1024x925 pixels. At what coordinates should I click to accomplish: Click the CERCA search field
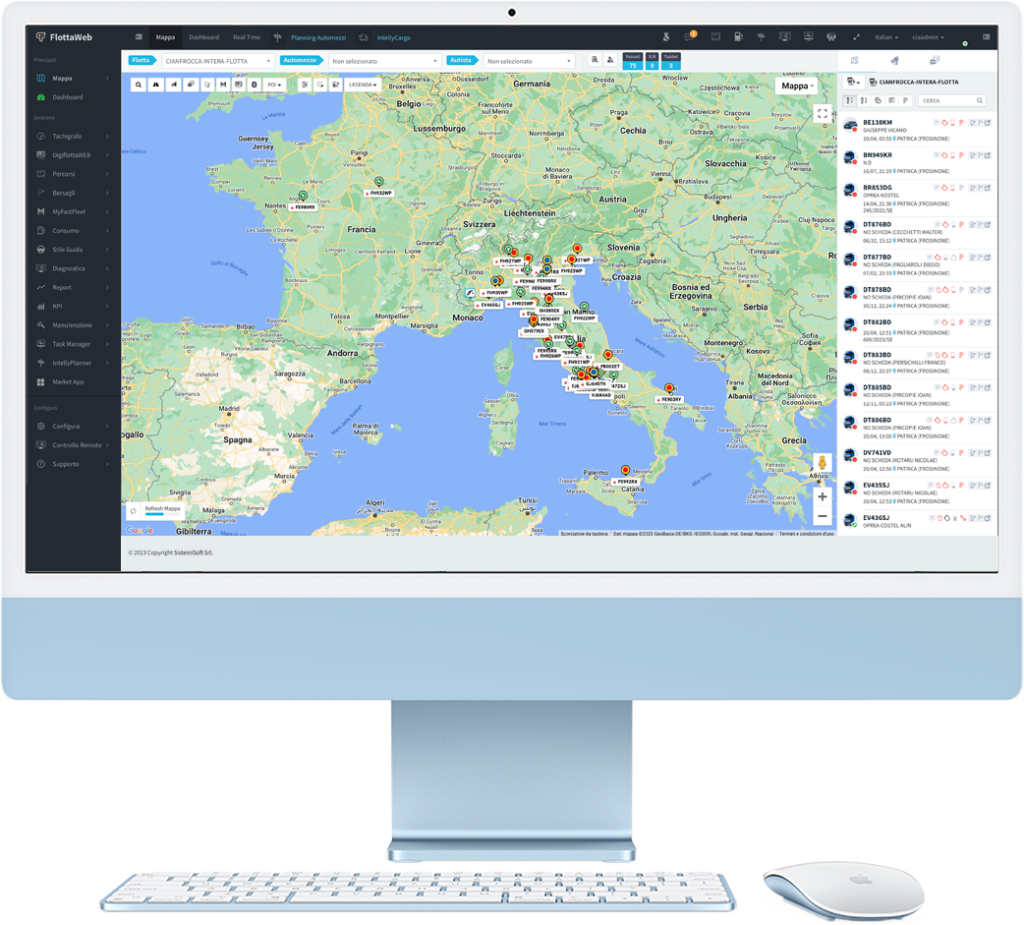coord(951,101)
